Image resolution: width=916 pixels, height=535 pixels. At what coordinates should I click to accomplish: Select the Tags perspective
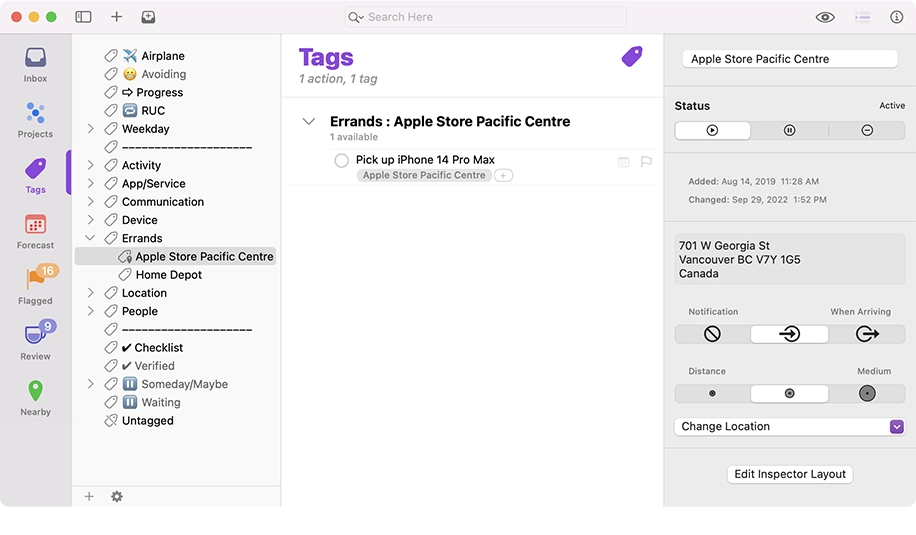tap(35, 176)
